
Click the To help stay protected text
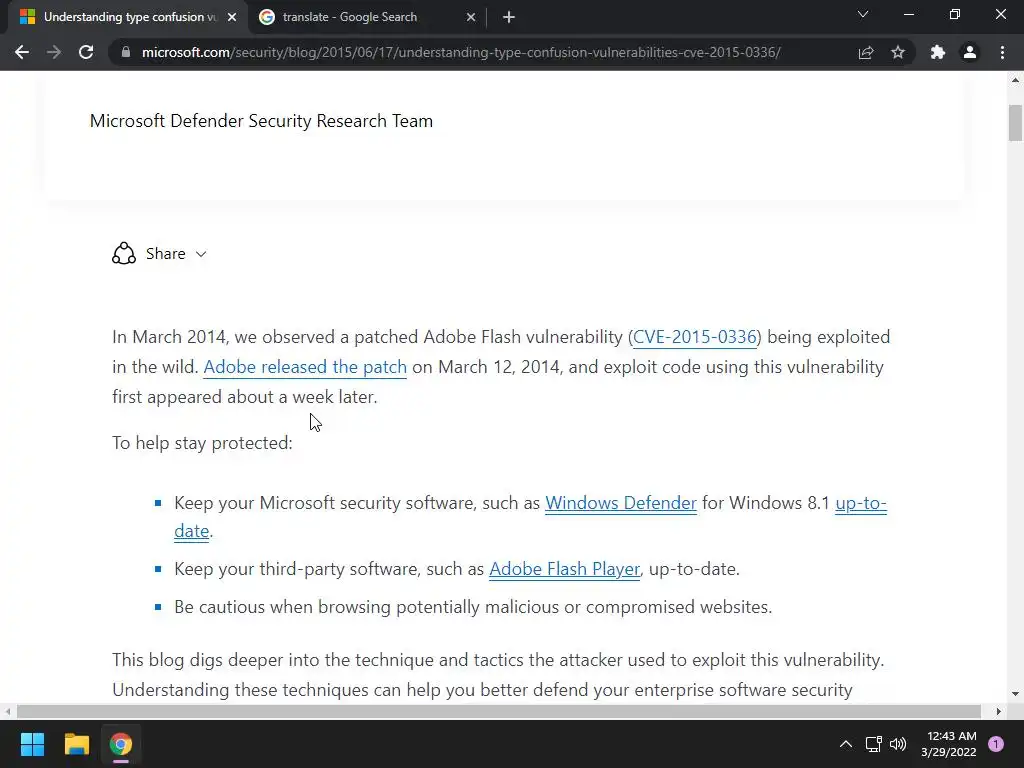pyautogui.click(x=202, y=443)
